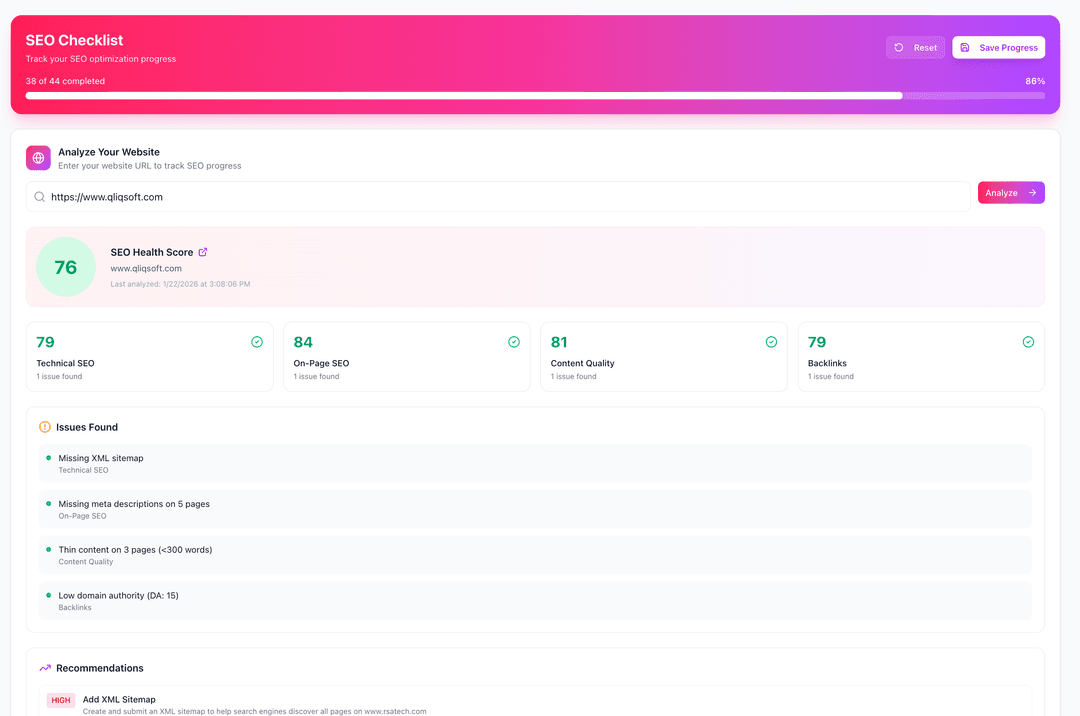Image resolution: width=1080 pixels, height=716 pixels.
Task: Select the Missing meta descriptions issue row
Action: (x=535, y=509)
